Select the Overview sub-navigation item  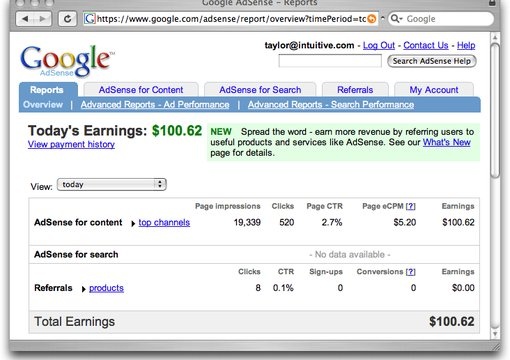pos(43,105)
